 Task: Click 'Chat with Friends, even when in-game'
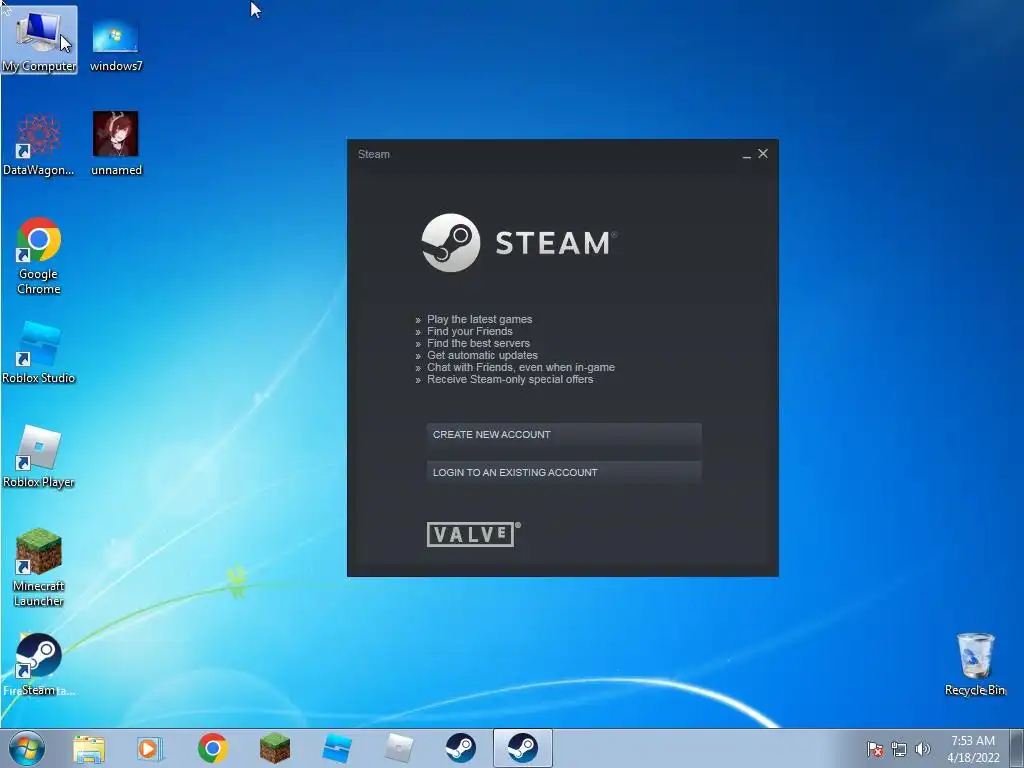pyautogui.click(x=520, y=367)
